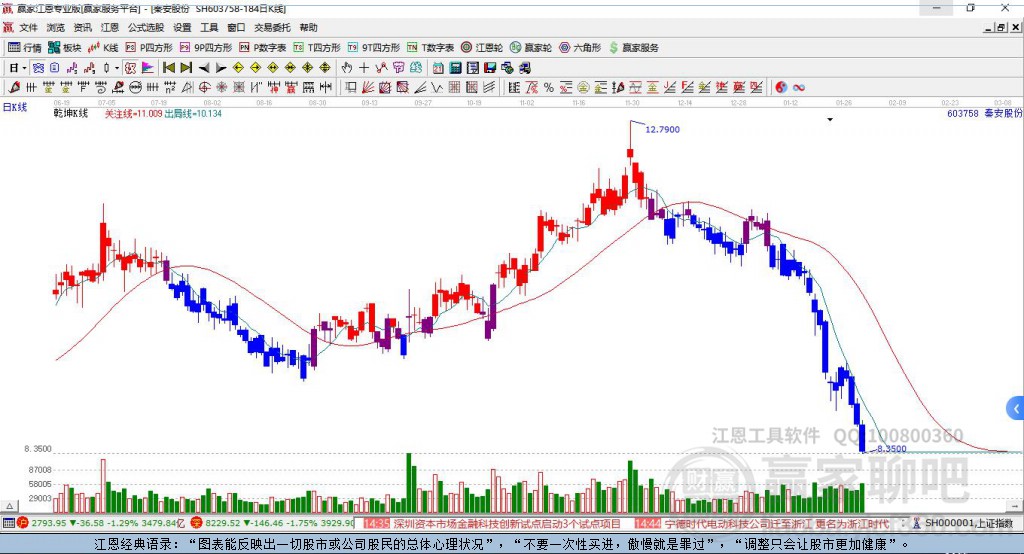Open the calculator icon in toolbar
The height and width of the screenshot is (554, 1024).
point(455,67)
